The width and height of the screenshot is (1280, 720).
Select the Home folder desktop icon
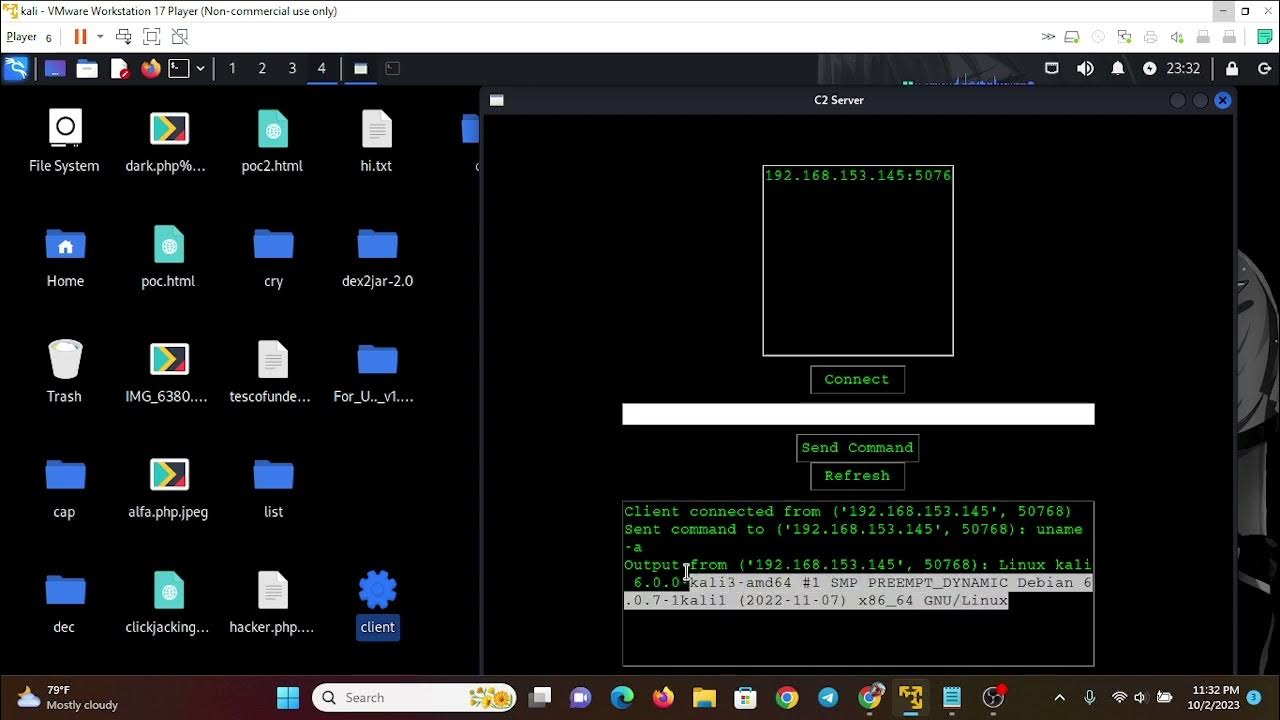[65, 257]
